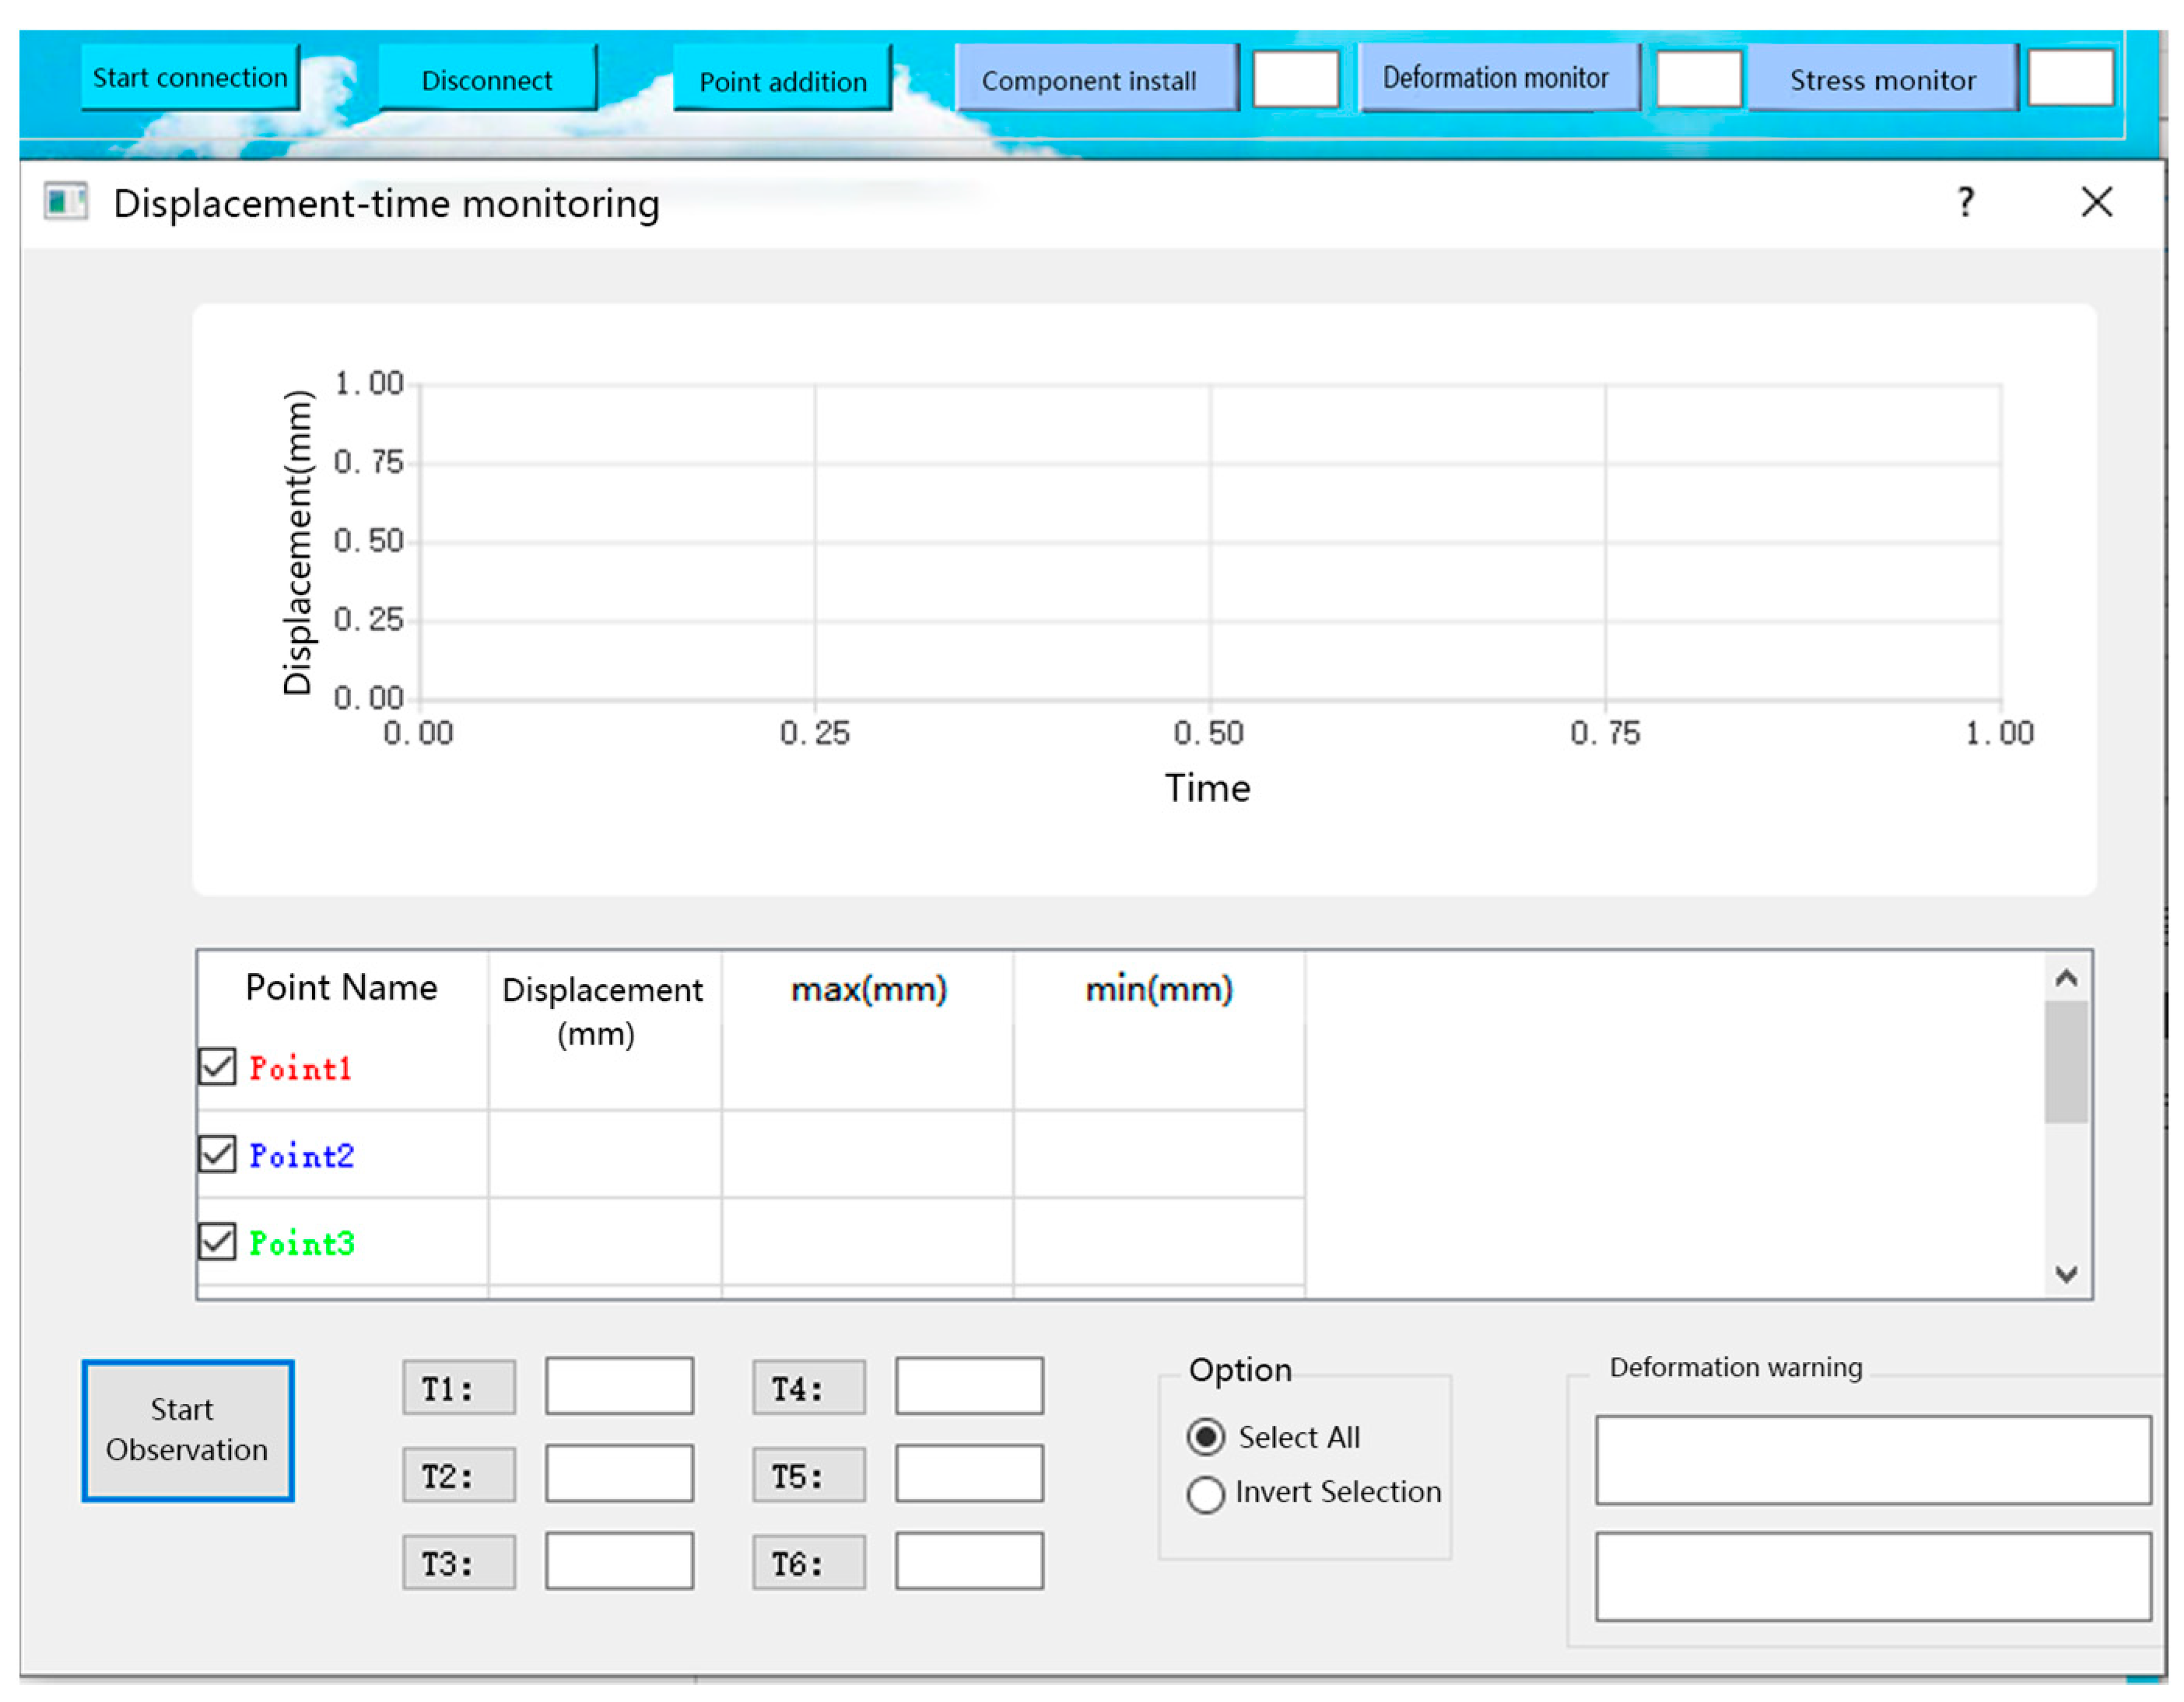2184x1702 pixels.
Task: Click the dialog window icon in title bar
Action: coord(66,202)
